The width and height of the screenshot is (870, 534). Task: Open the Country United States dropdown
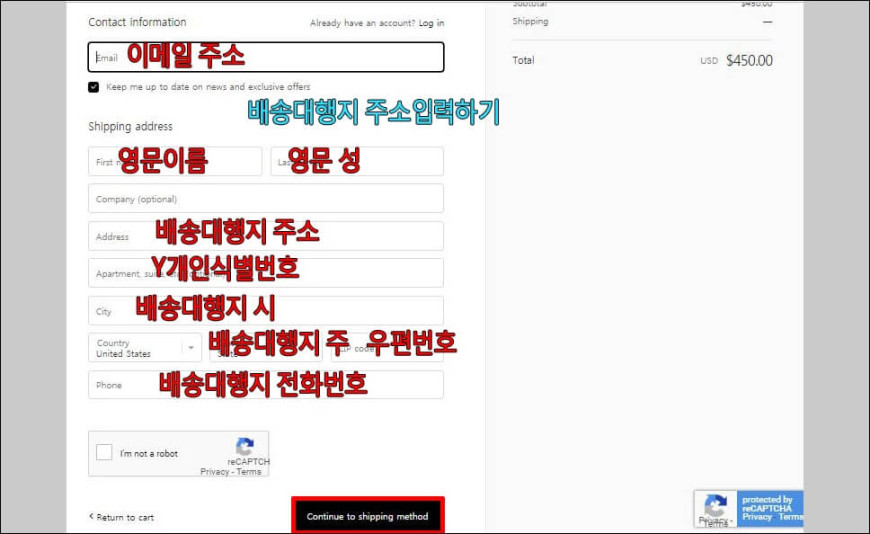click(x=145, y=348)
